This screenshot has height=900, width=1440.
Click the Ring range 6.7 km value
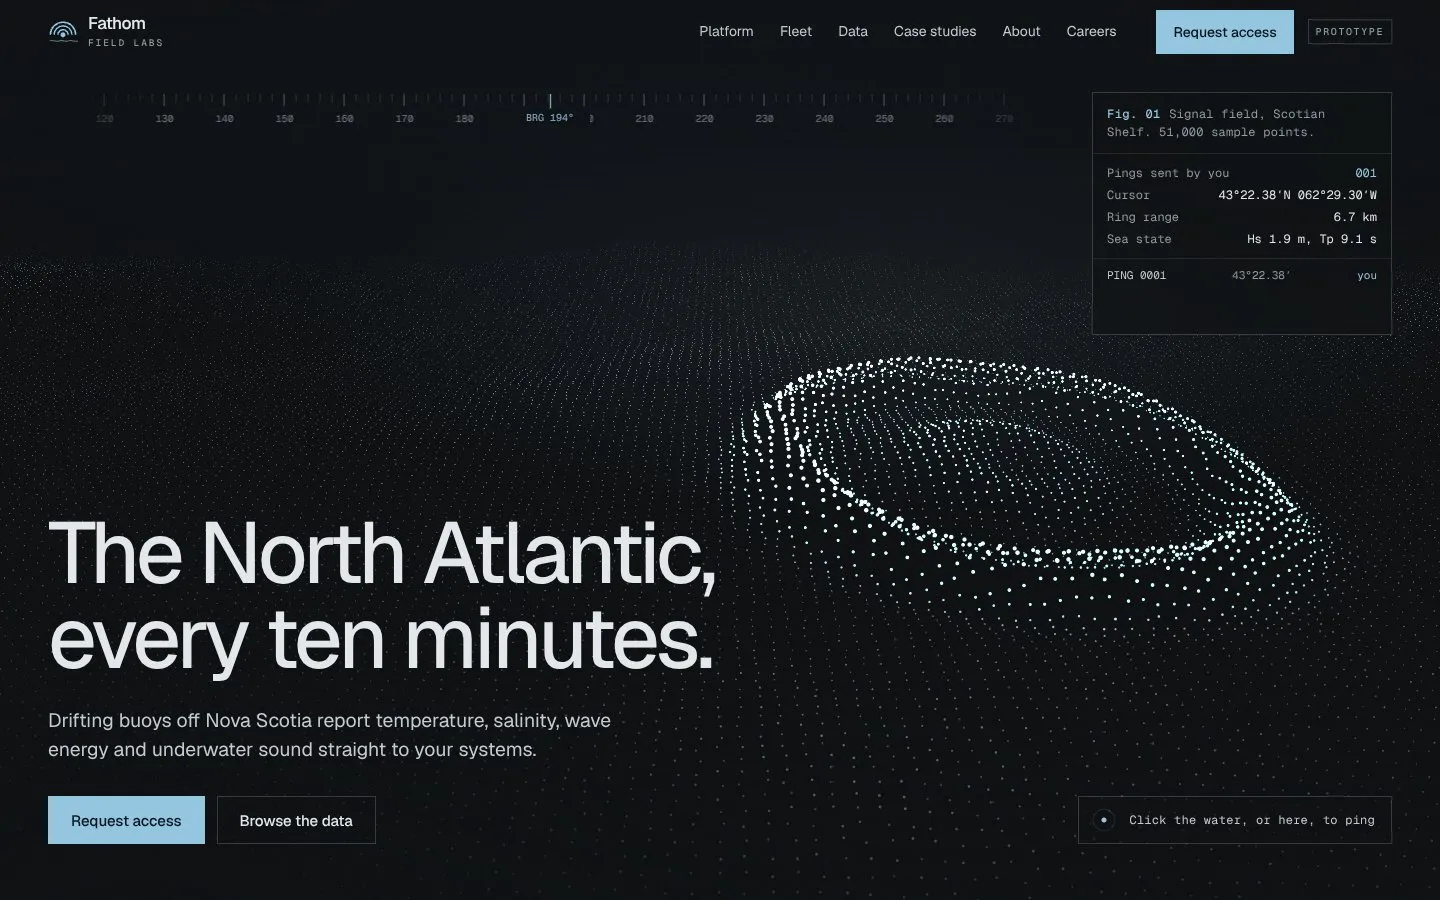click(x=1355, y=217)
